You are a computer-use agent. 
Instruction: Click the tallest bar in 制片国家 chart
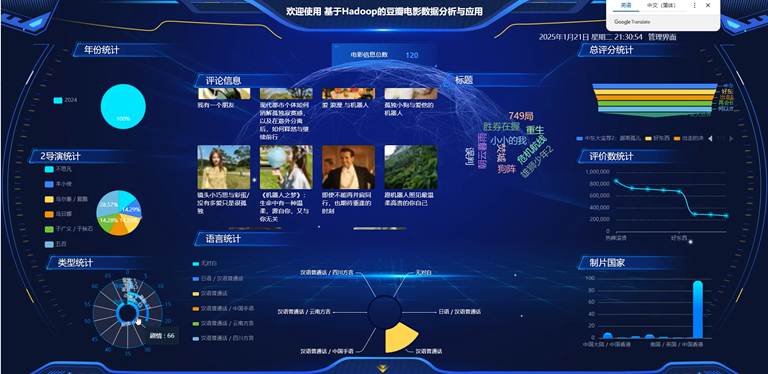click(698, 309)
